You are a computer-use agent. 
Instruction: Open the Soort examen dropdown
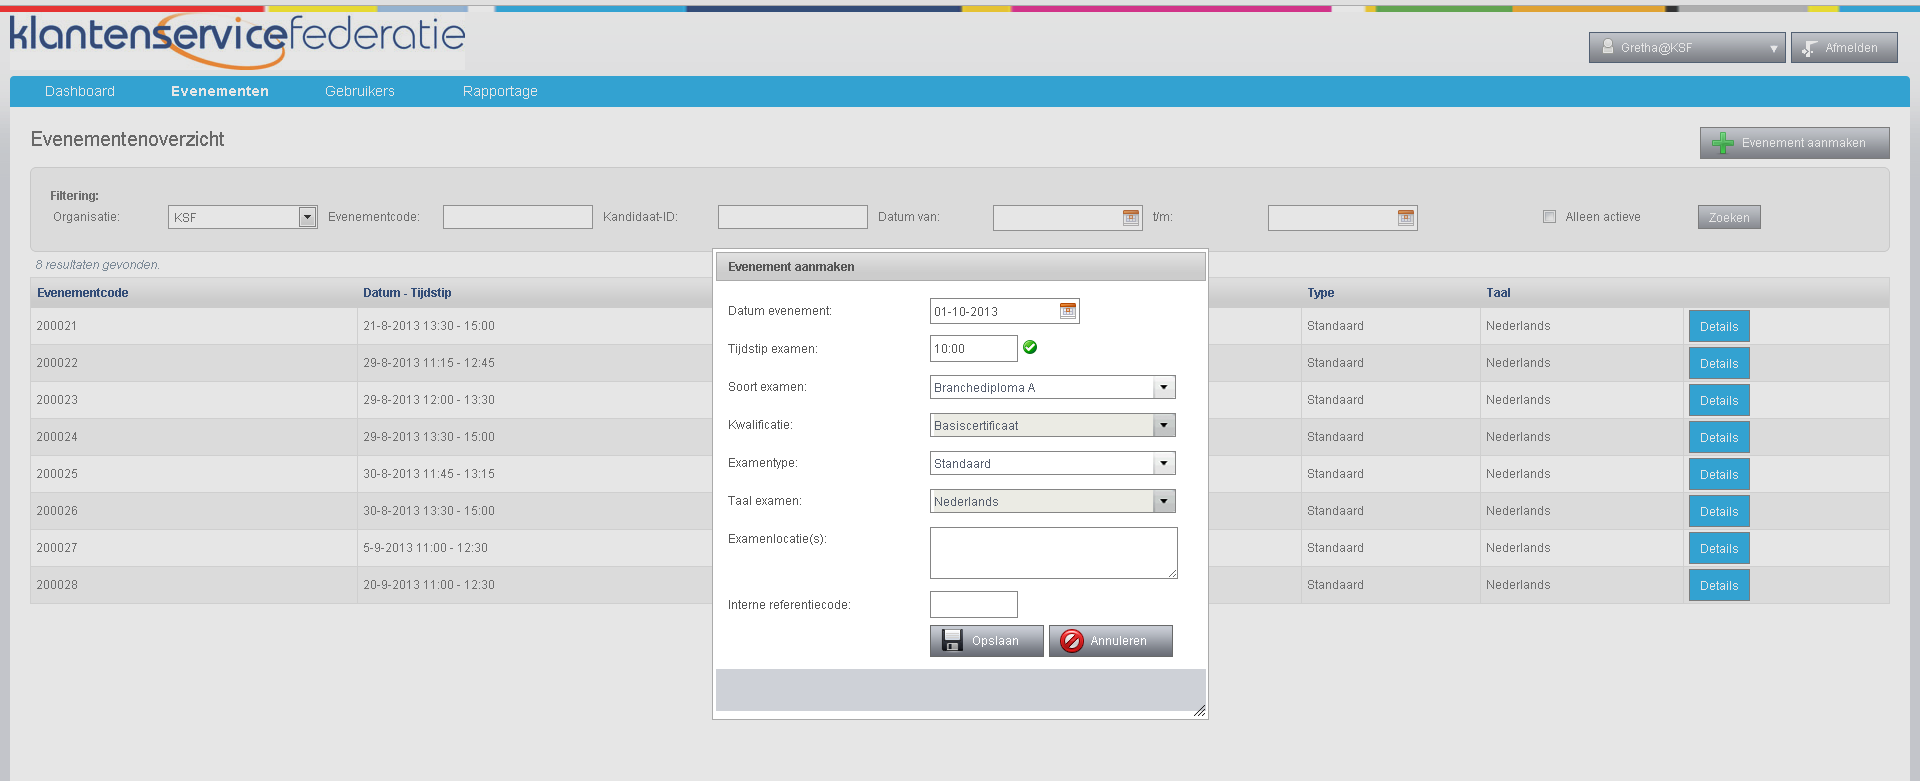coord(1164,387)
